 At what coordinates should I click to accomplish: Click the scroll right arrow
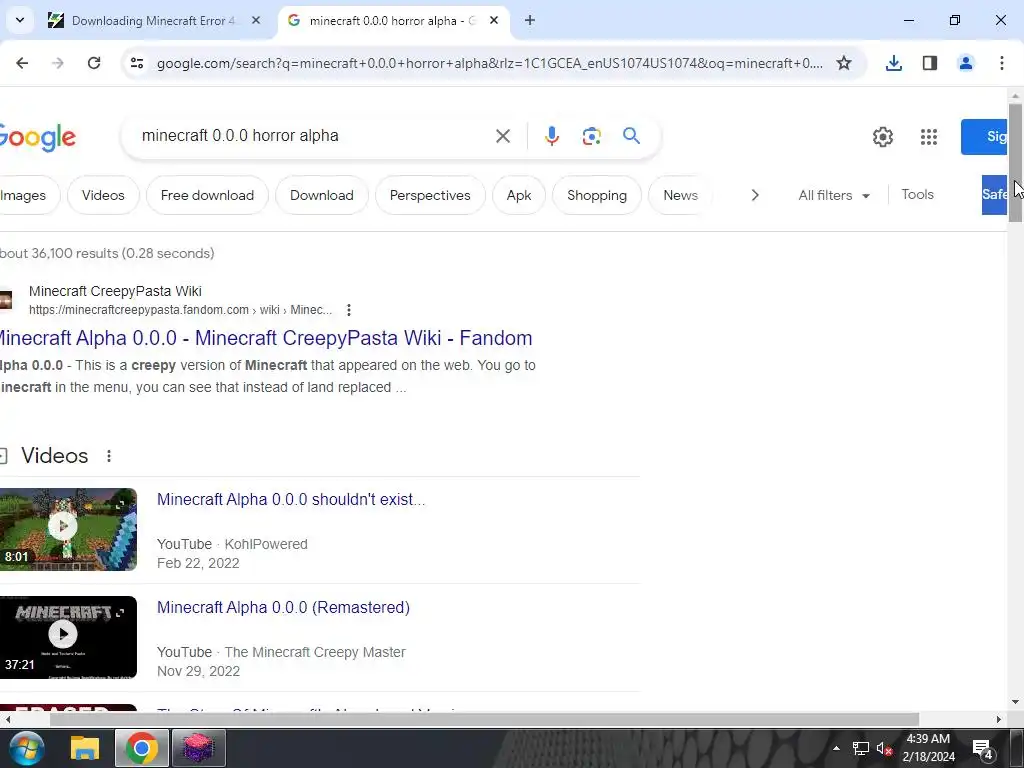pos(998,719)
